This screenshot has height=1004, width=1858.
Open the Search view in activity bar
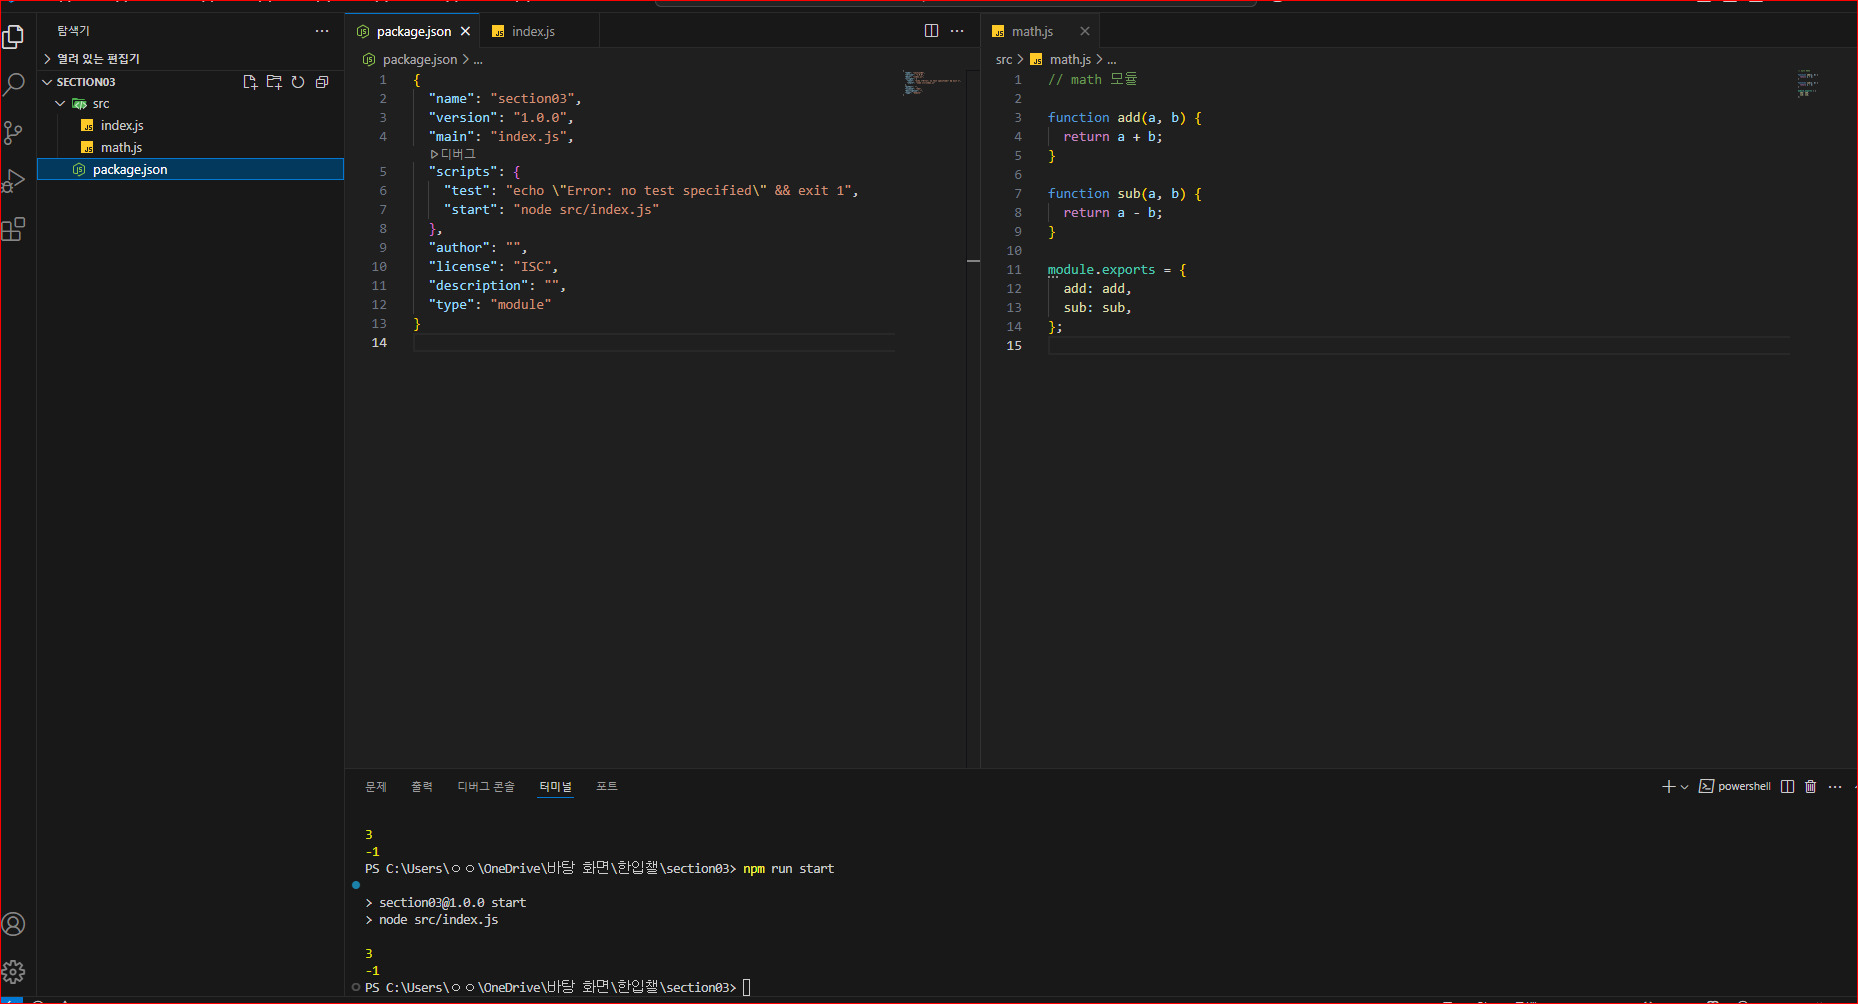point(14,85)
